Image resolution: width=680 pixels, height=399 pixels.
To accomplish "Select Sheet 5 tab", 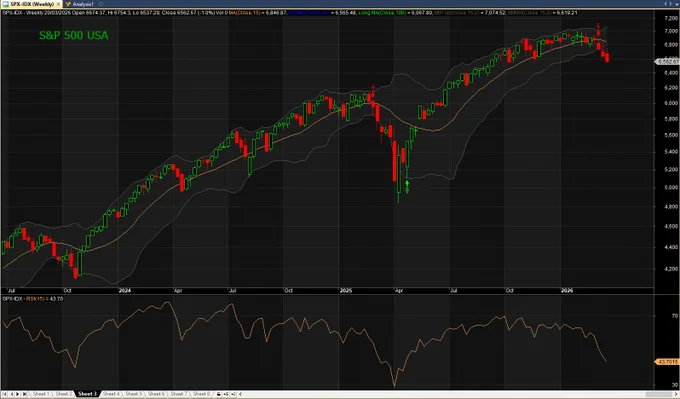I will (x=134, y=394).
